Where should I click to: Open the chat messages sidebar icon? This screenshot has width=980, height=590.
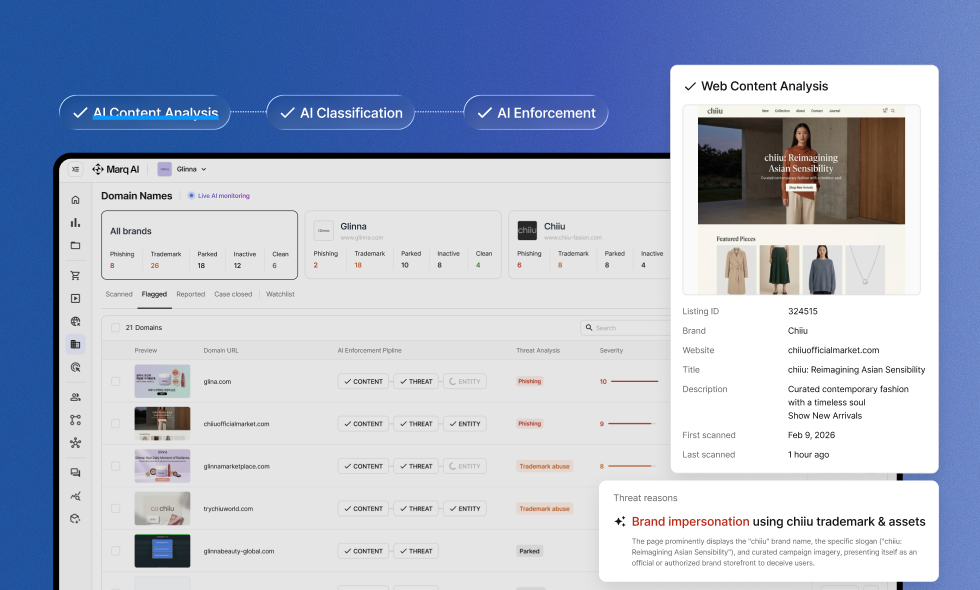(x=76, y=472)
